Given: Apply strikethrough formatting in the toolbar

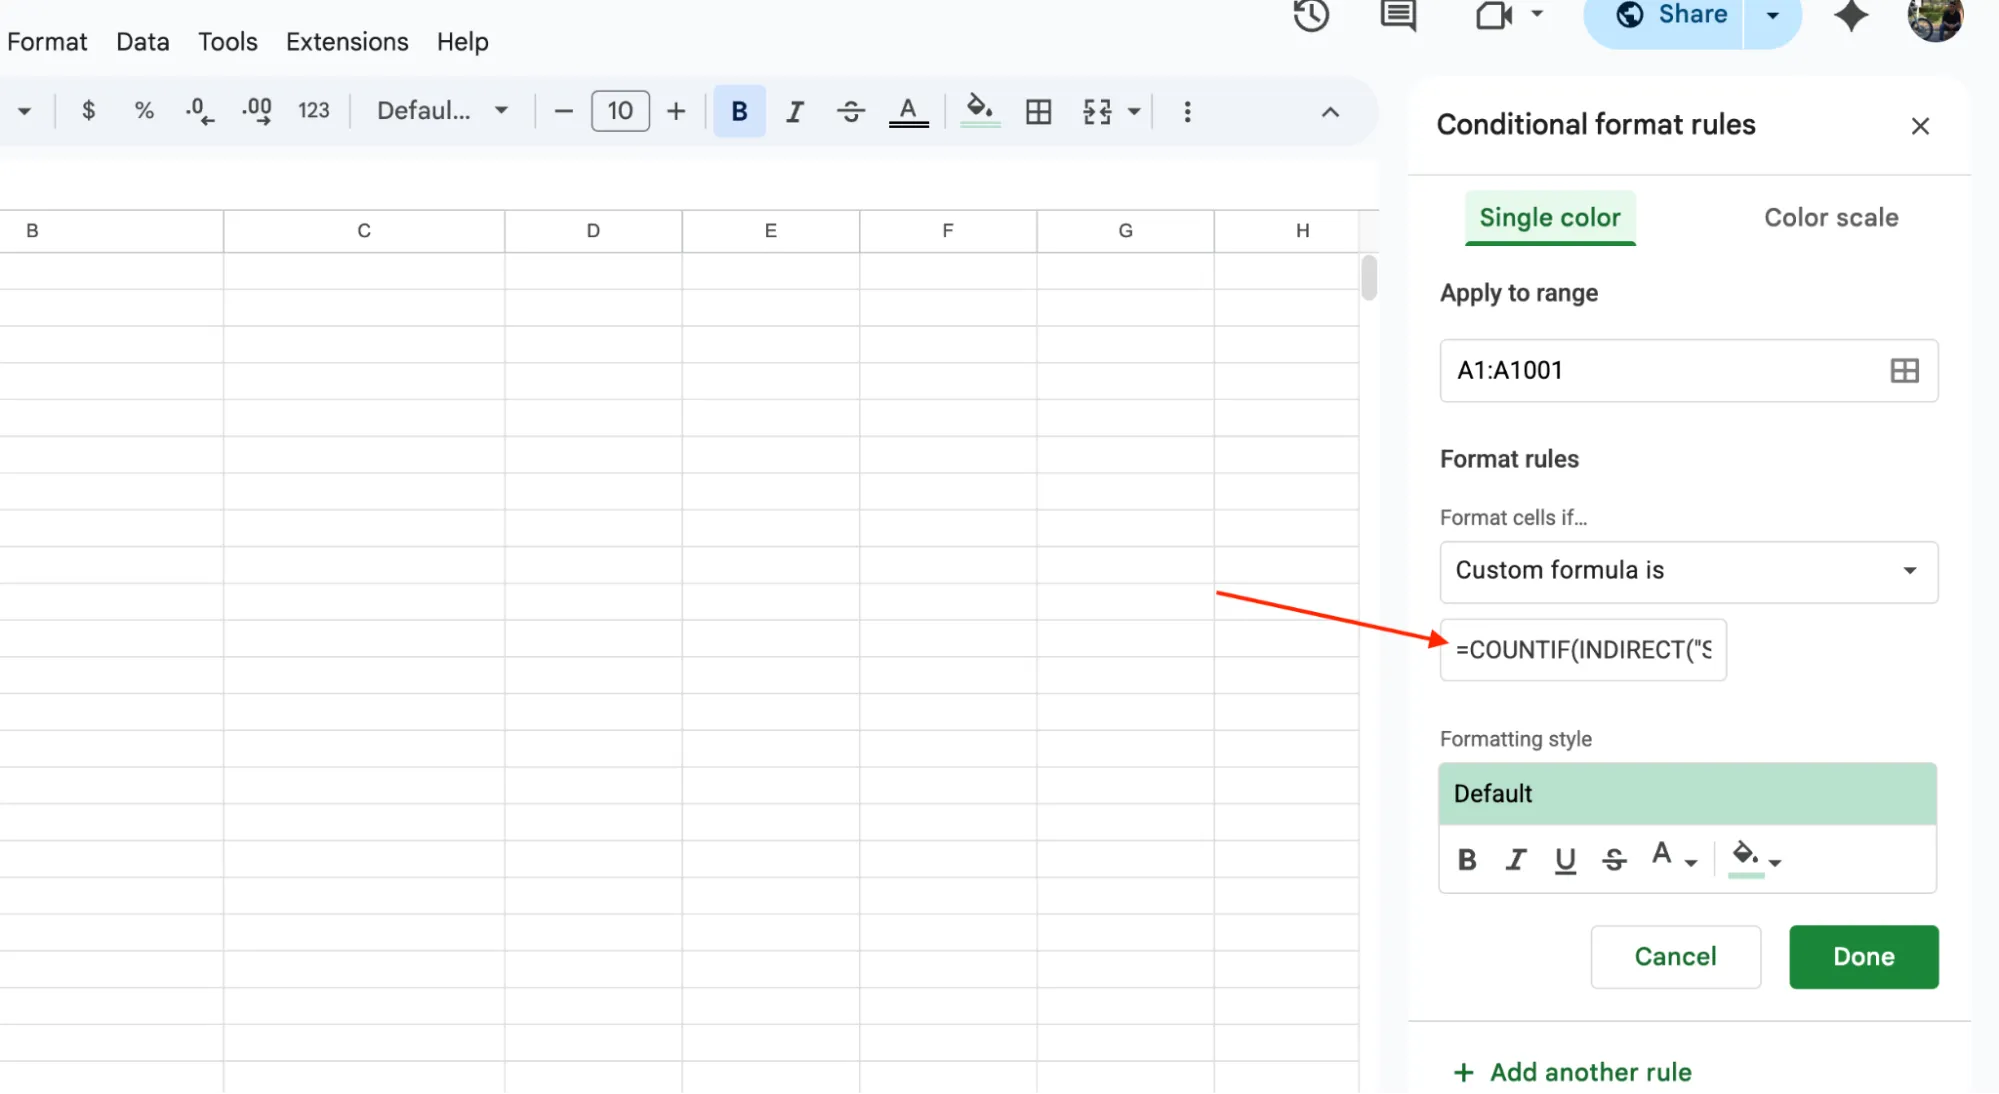Looking at the screenshot, I should [x=851, y=111].
